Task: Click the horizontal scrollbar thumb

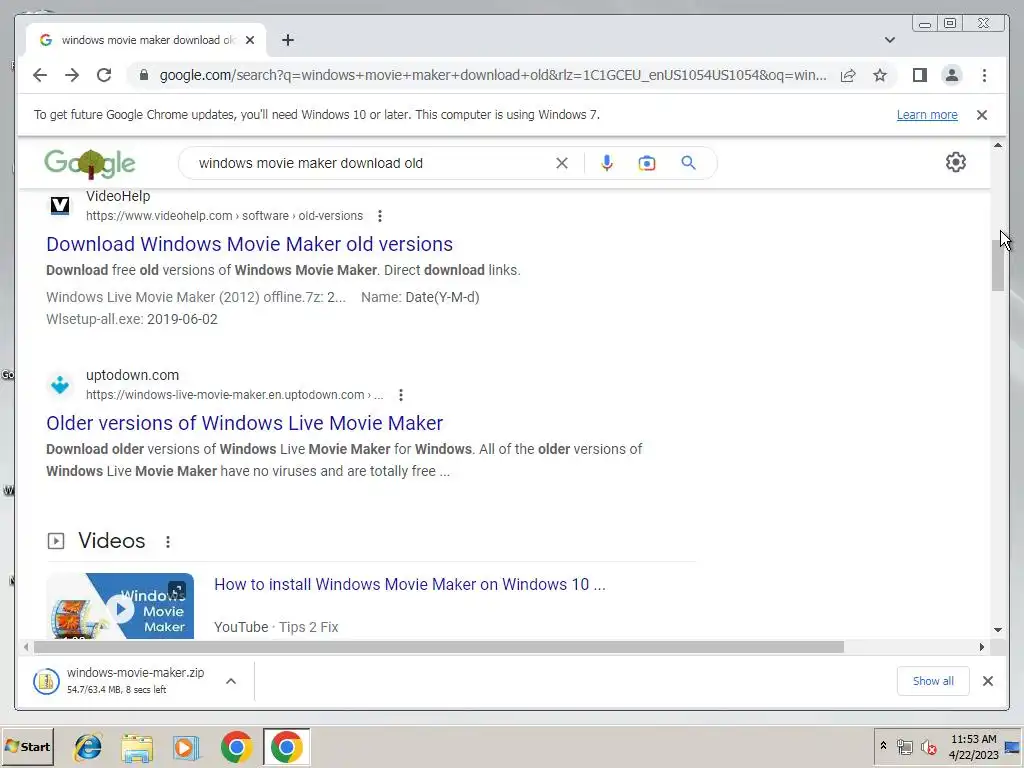Action: click(438, 647)
